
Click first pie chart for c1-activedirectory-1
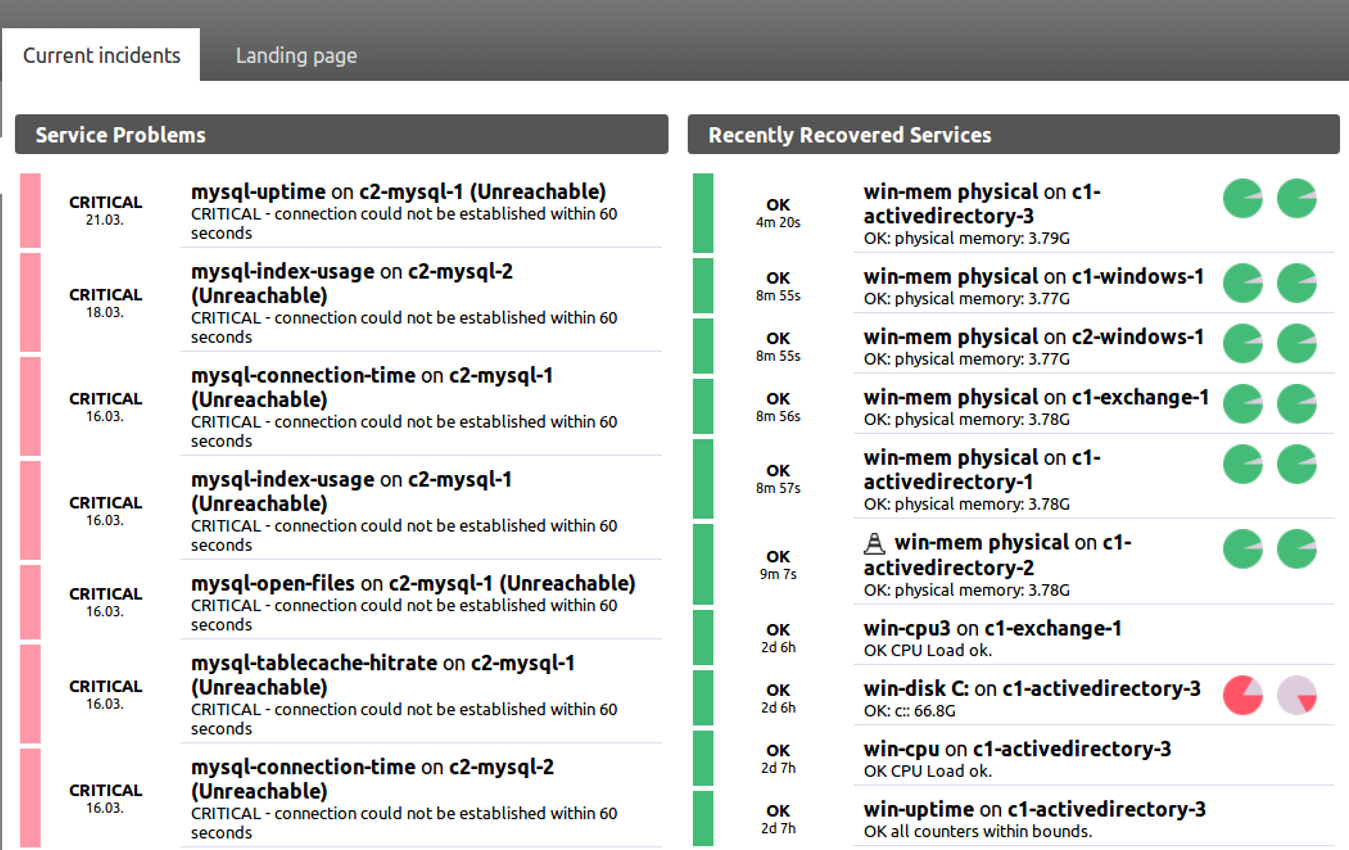click(x=1243, y=465)
